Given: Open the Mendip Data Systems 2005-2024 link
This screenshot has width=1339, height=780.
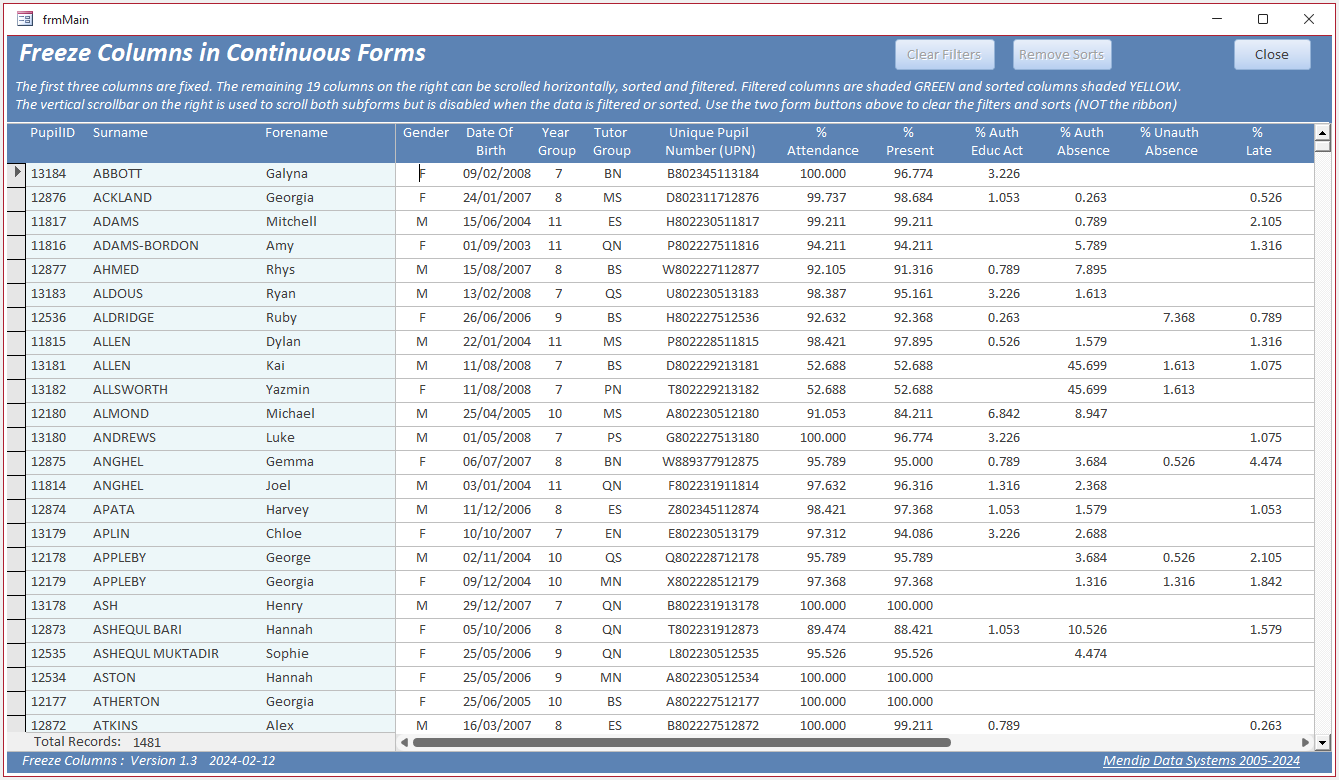Looking at the screenshot, I should (1201, 761).
